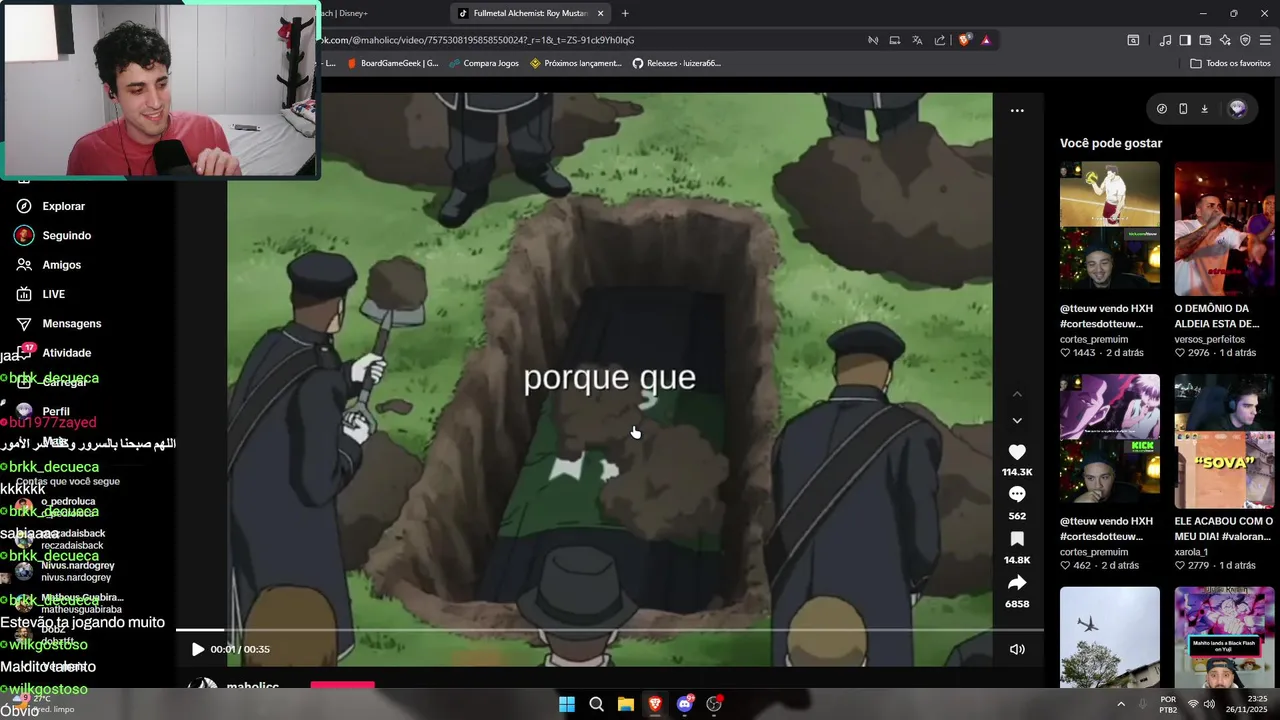Screen dimensions: 1280x720
Task: Close the Fullmetal Alchemist tab
Action: (600, 13)
